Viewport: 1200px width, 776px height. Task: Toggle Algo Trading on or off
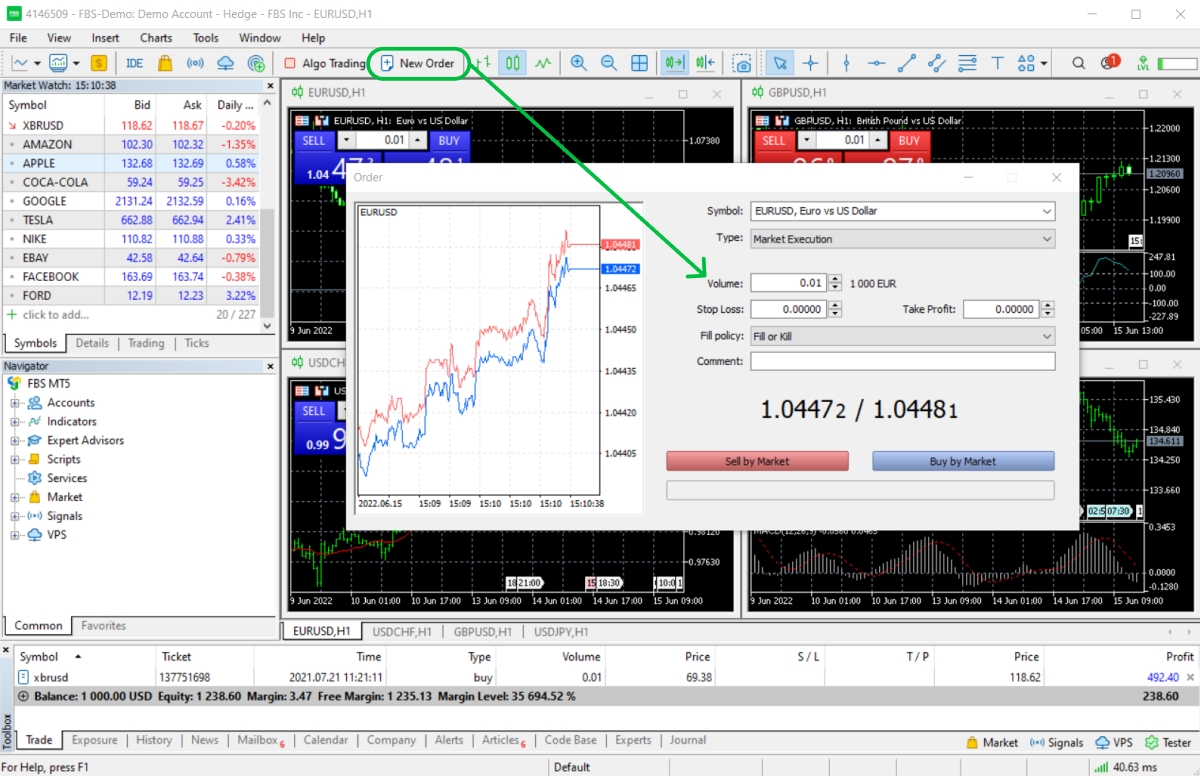(324, 63)
